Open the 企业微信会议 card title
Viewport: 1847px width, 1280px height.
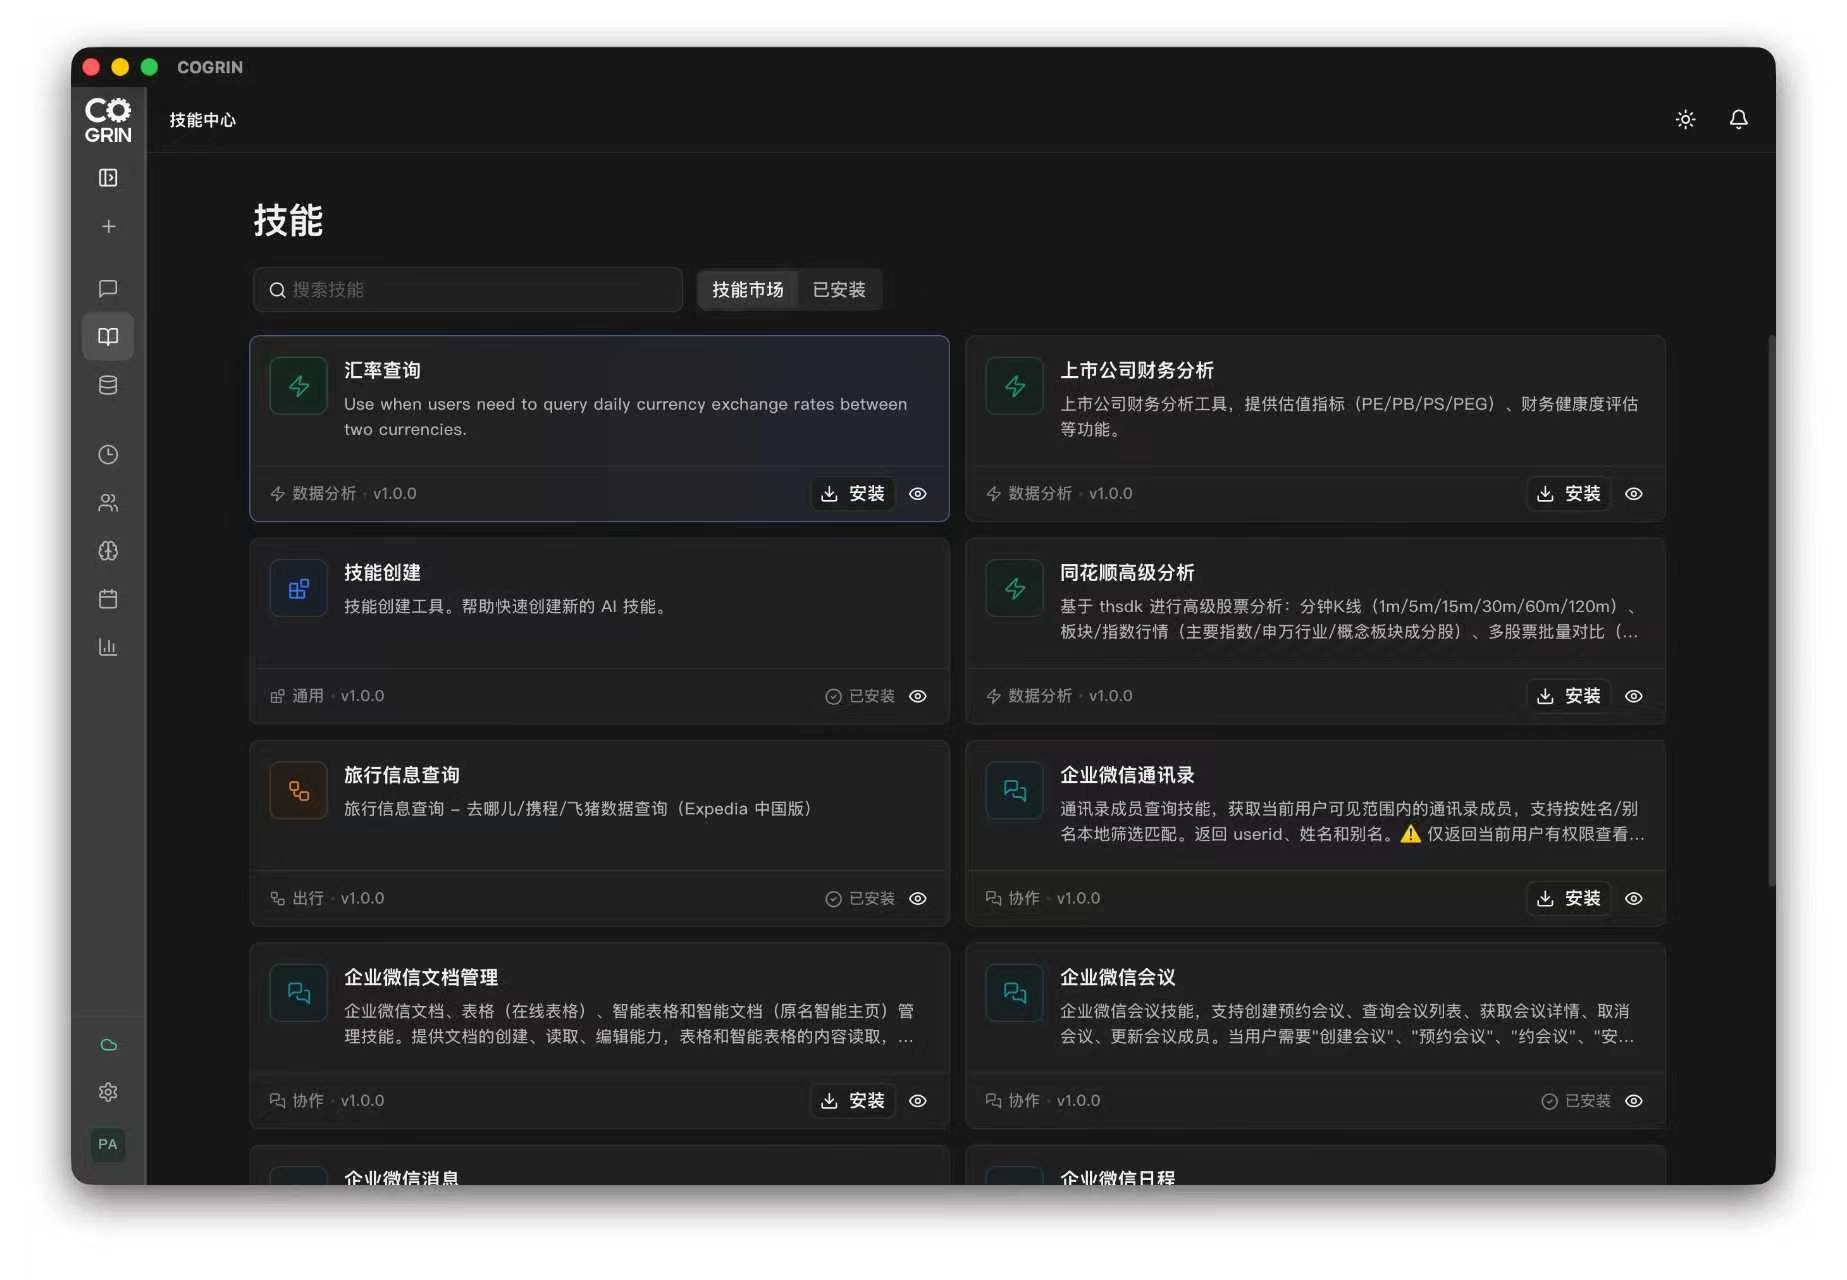click(x=1118, y=977)
